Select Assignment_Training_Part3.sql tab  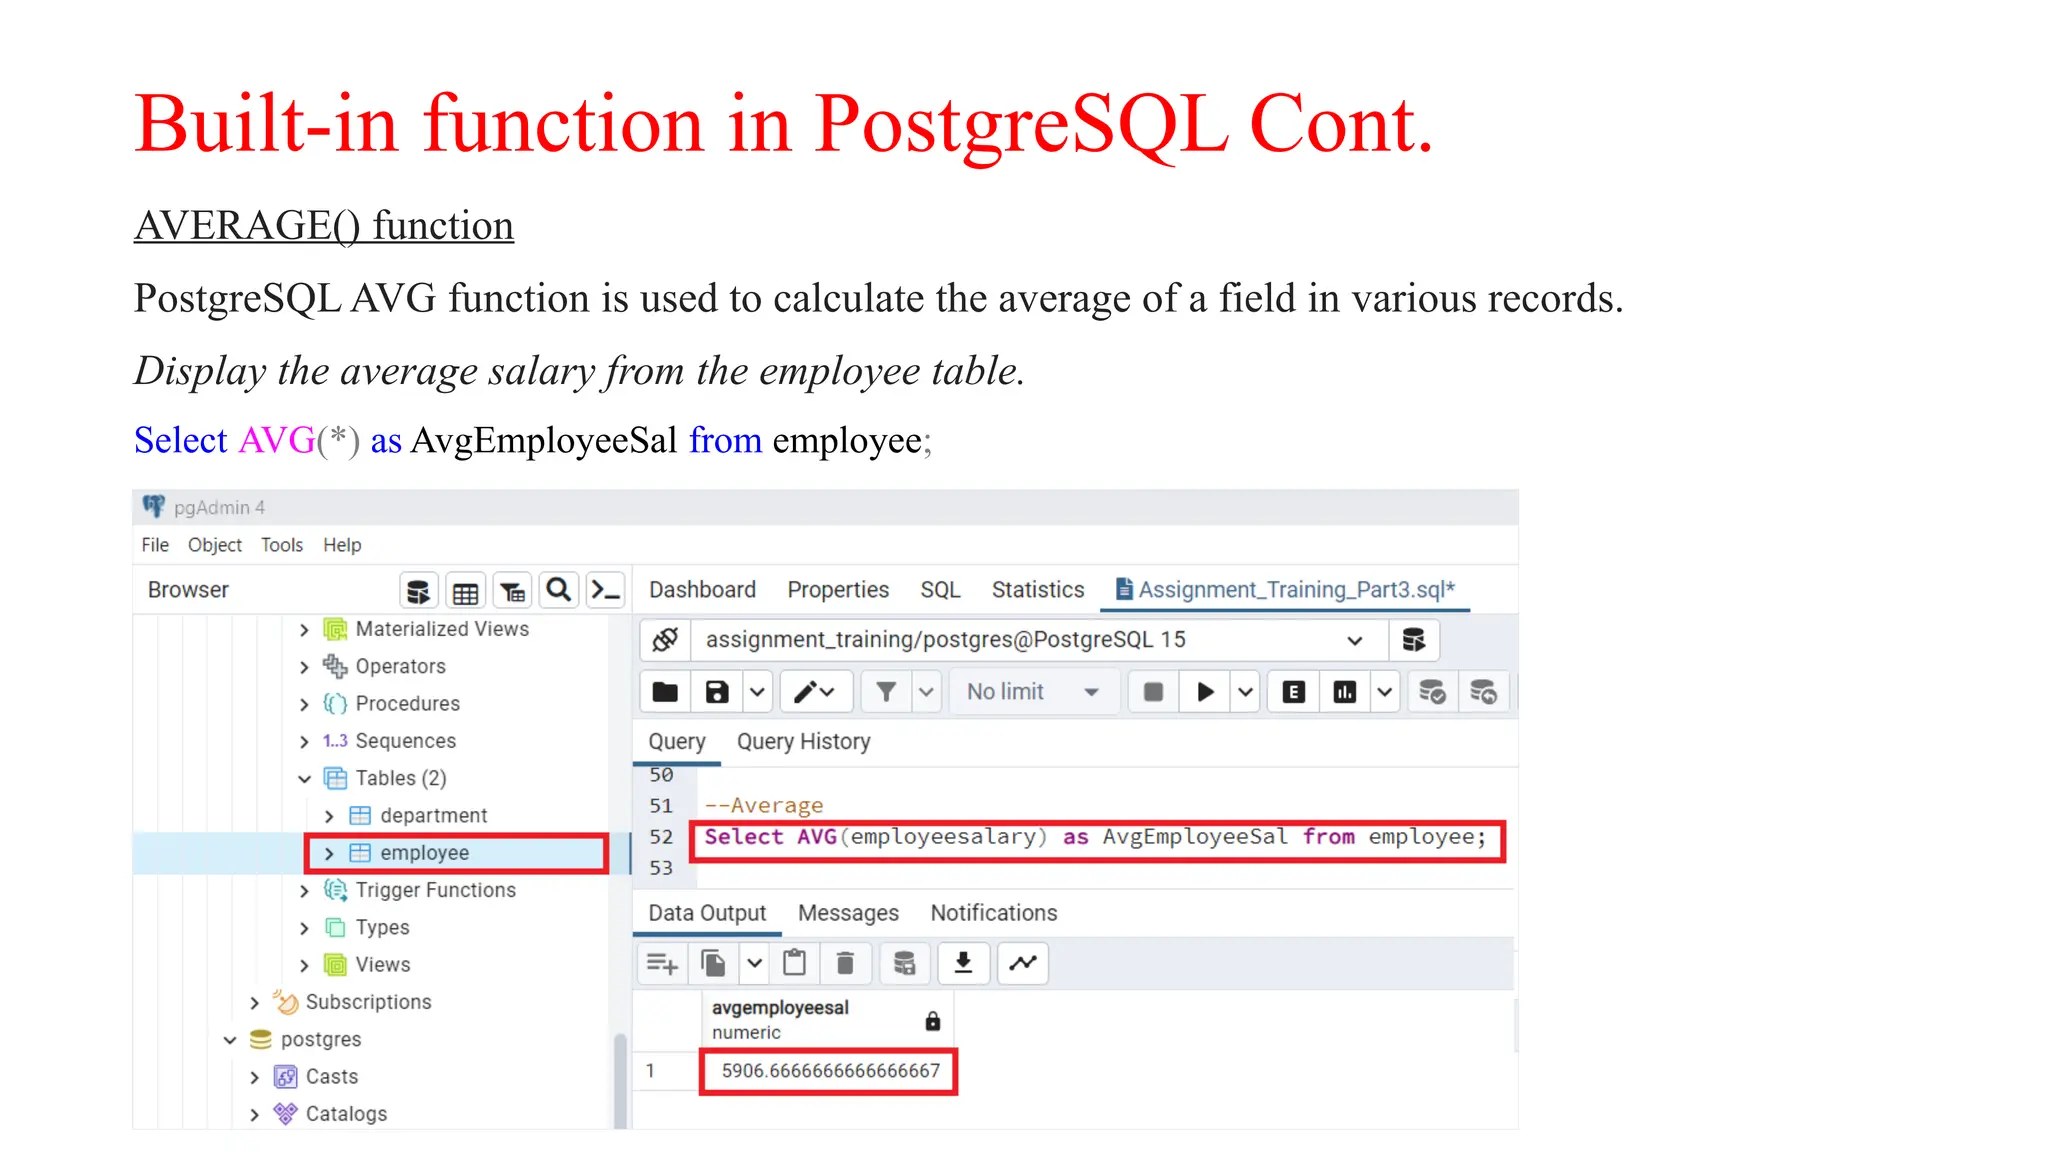[1285, 590]
